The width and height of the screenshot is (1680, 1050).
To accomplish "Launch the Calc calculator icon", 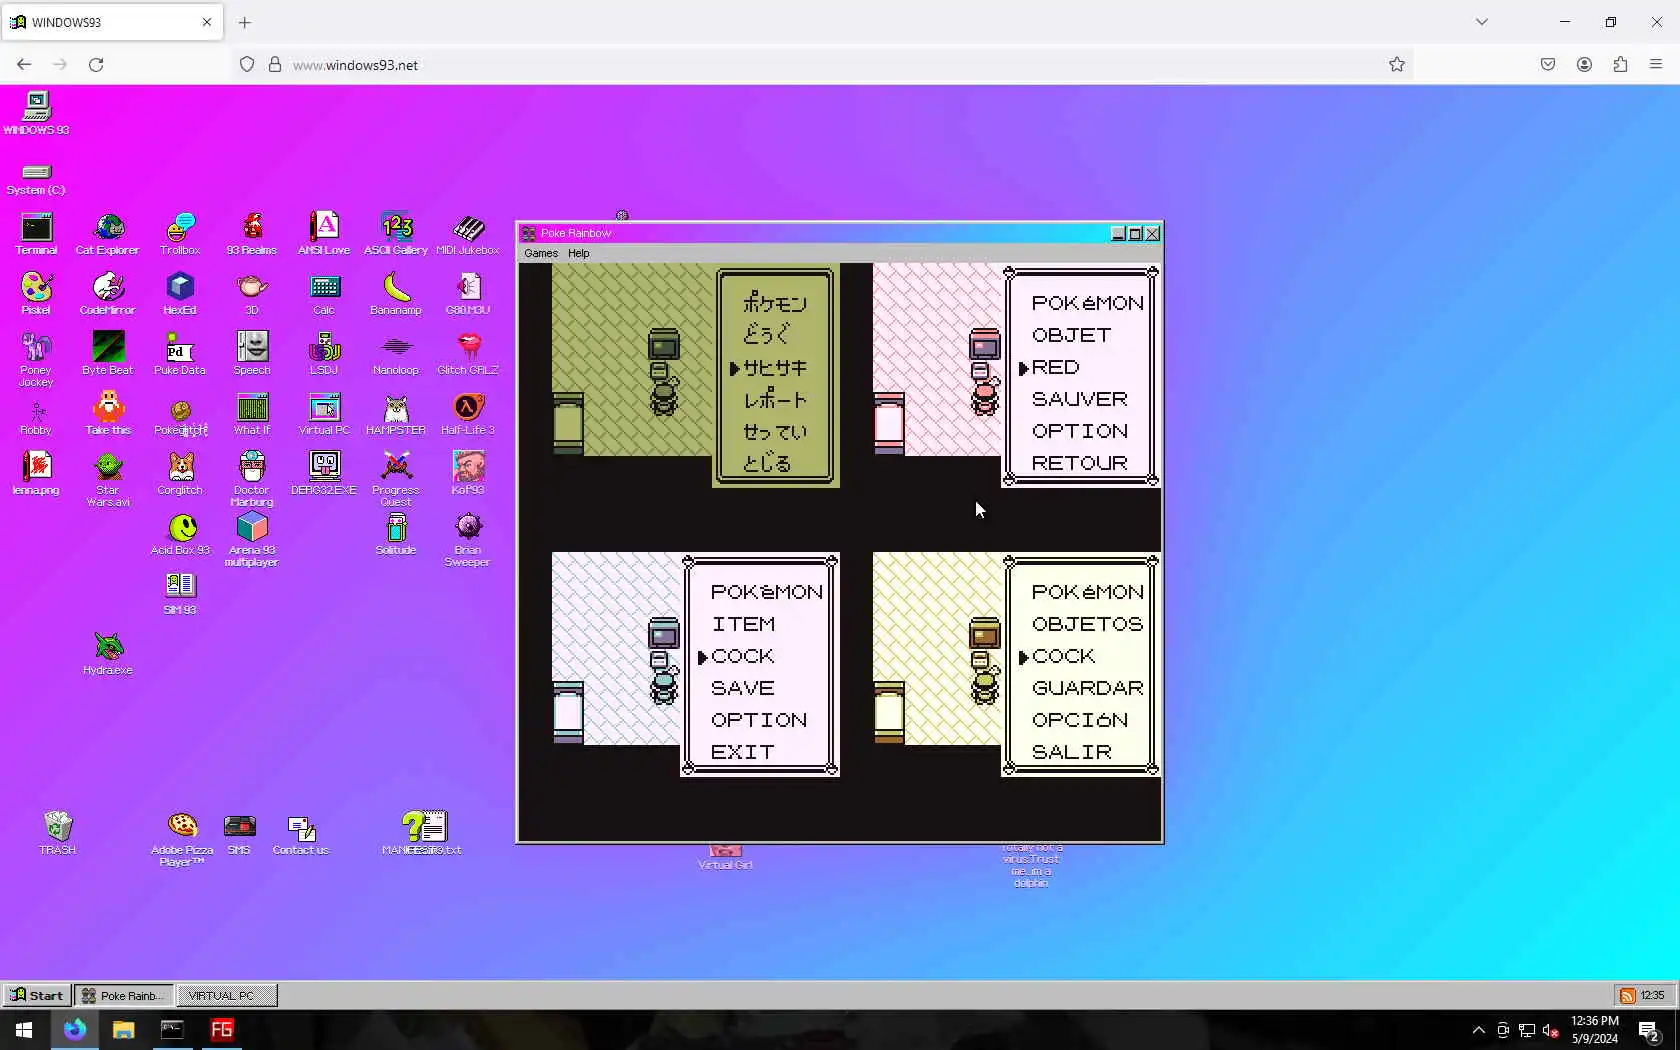I will pos(324,294).
